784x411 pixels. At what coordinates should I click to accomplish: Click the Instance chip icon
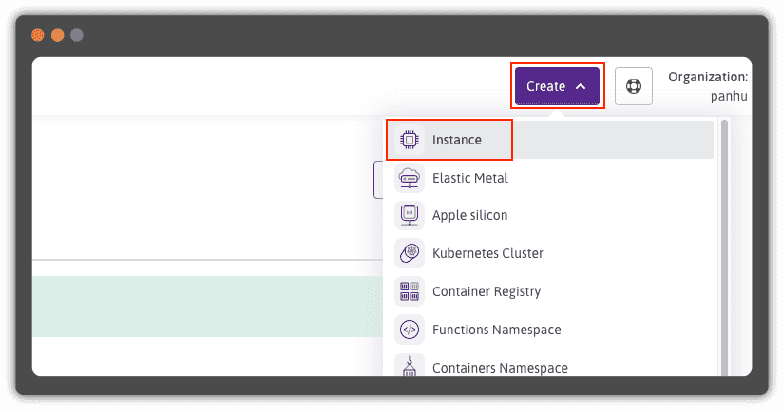pos(409,140)
